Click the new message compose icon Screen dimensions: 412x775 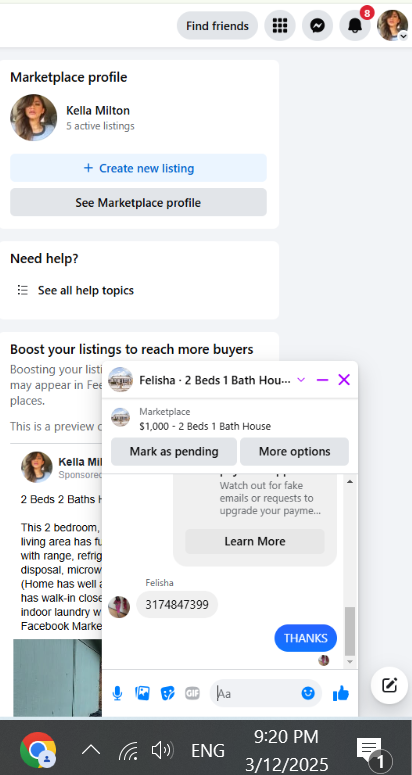click(x=389, y=685)
